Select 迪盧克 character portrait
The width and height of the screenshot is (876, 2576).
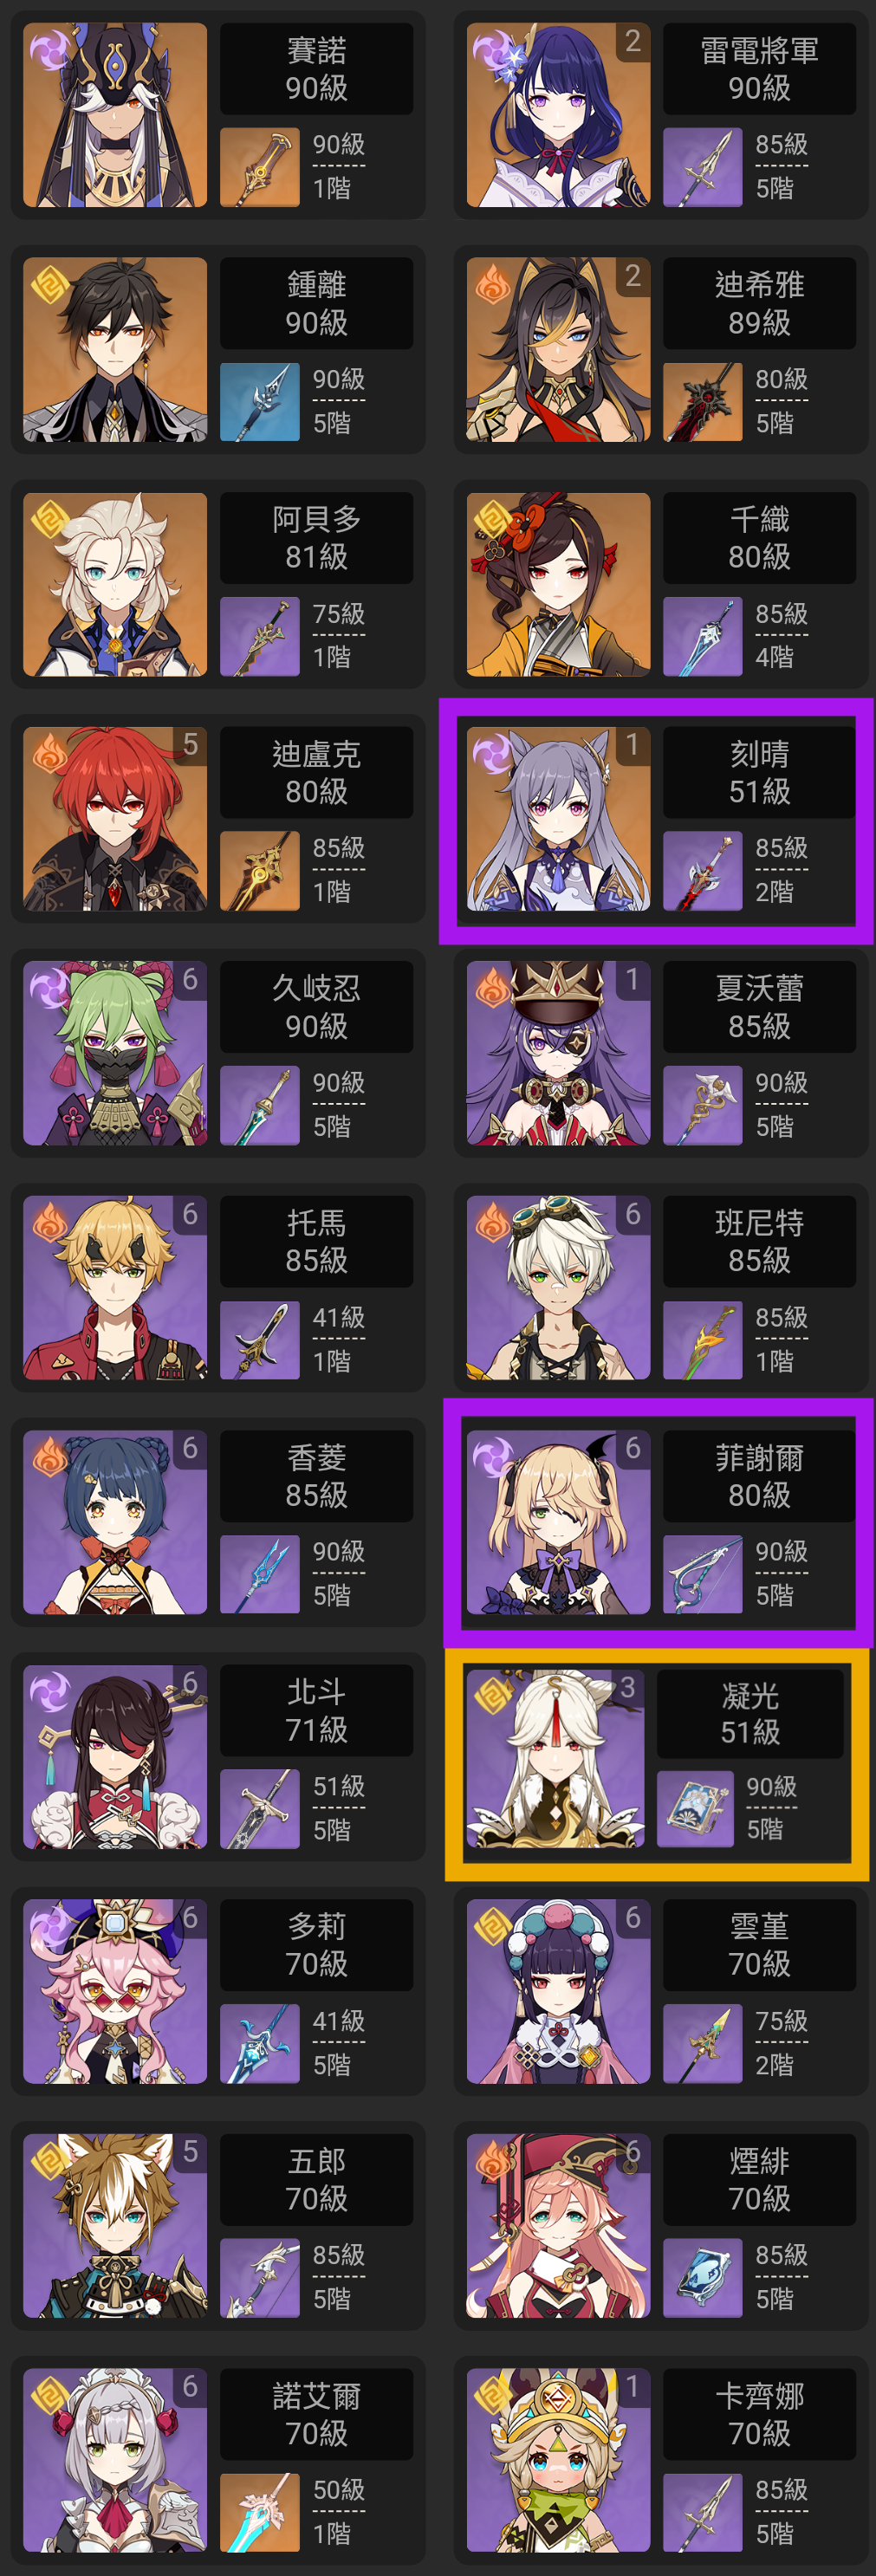point(115,819)
